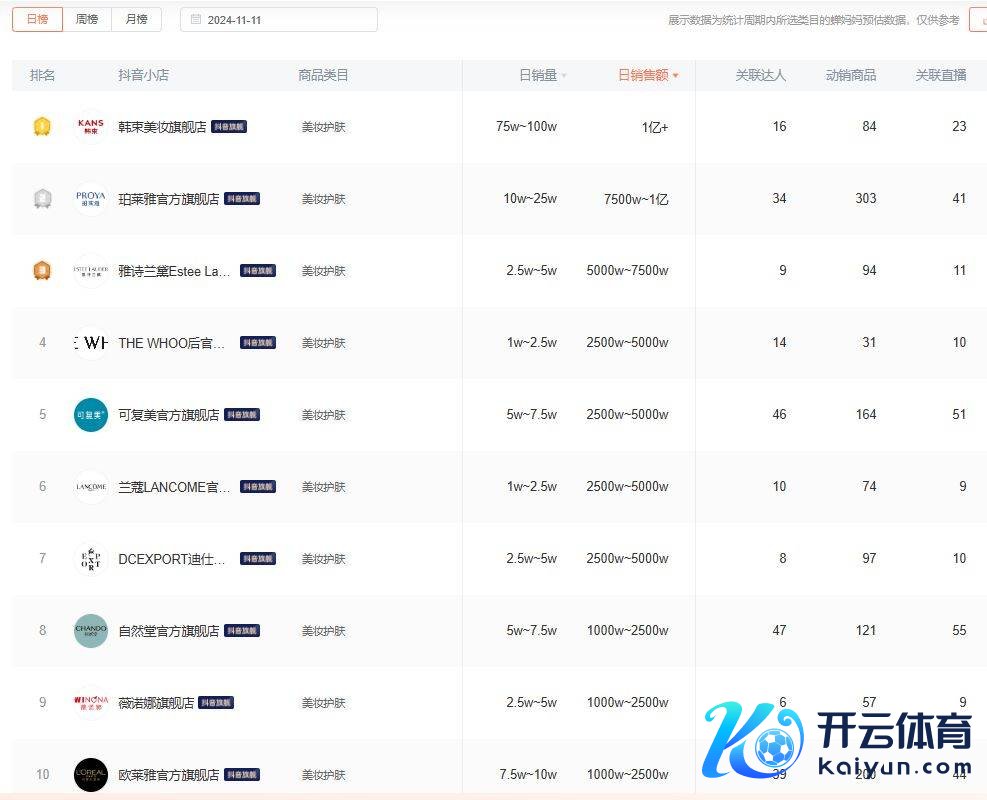Click the 商品类目 column header
987x800 pixels.
click(x=323, y=76)
